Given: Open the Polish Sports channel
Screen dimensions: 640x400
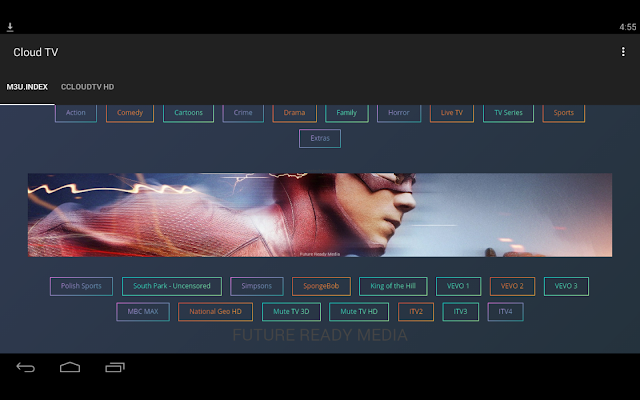Looking at the screenshot, I should pos(81,286).
